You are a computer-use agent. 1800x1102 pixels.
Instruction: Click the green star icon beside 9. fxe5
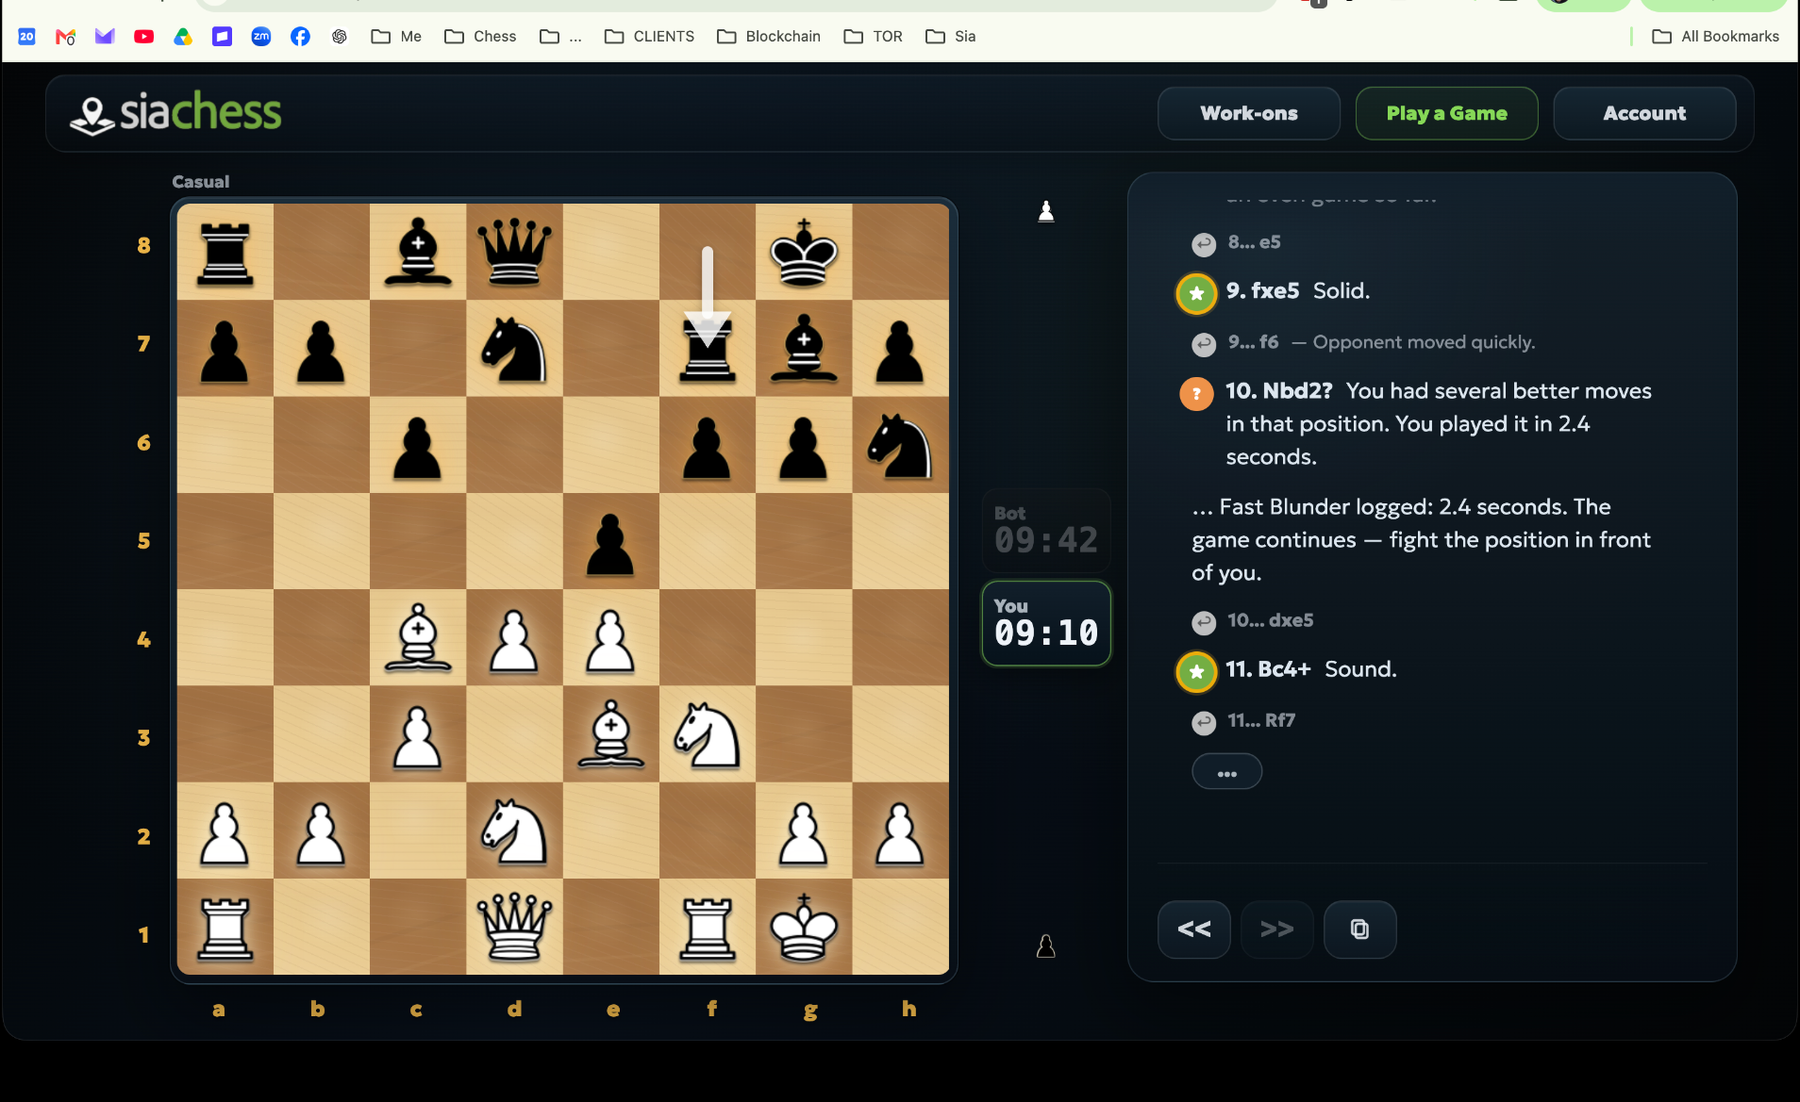point(1196,293)
